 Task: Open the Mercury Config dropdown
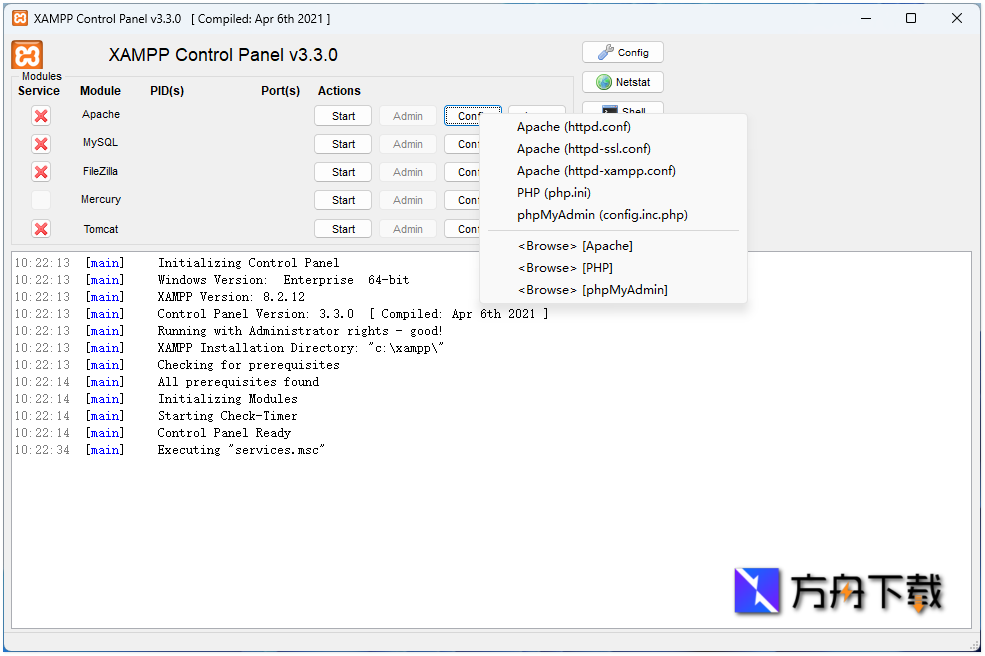462,200
